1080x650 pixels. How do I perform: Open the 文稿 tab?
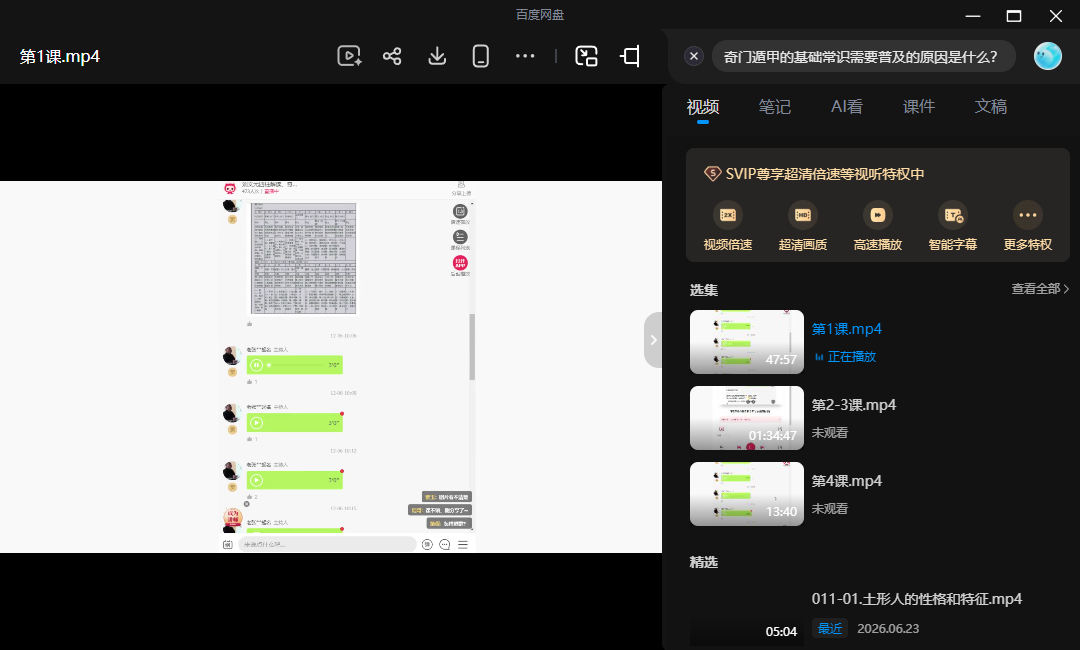point(990,107)
